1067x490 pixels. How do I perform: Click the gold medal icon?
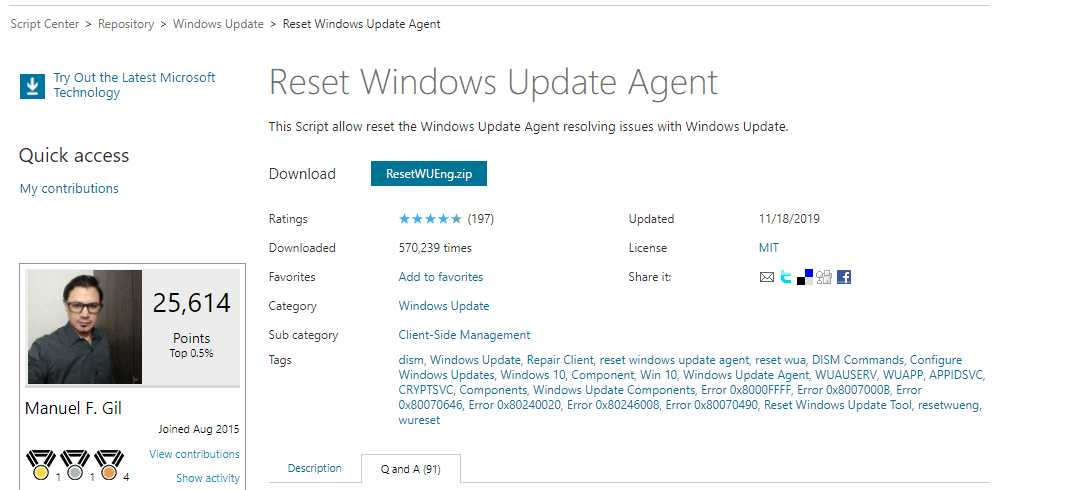point(41,465)
